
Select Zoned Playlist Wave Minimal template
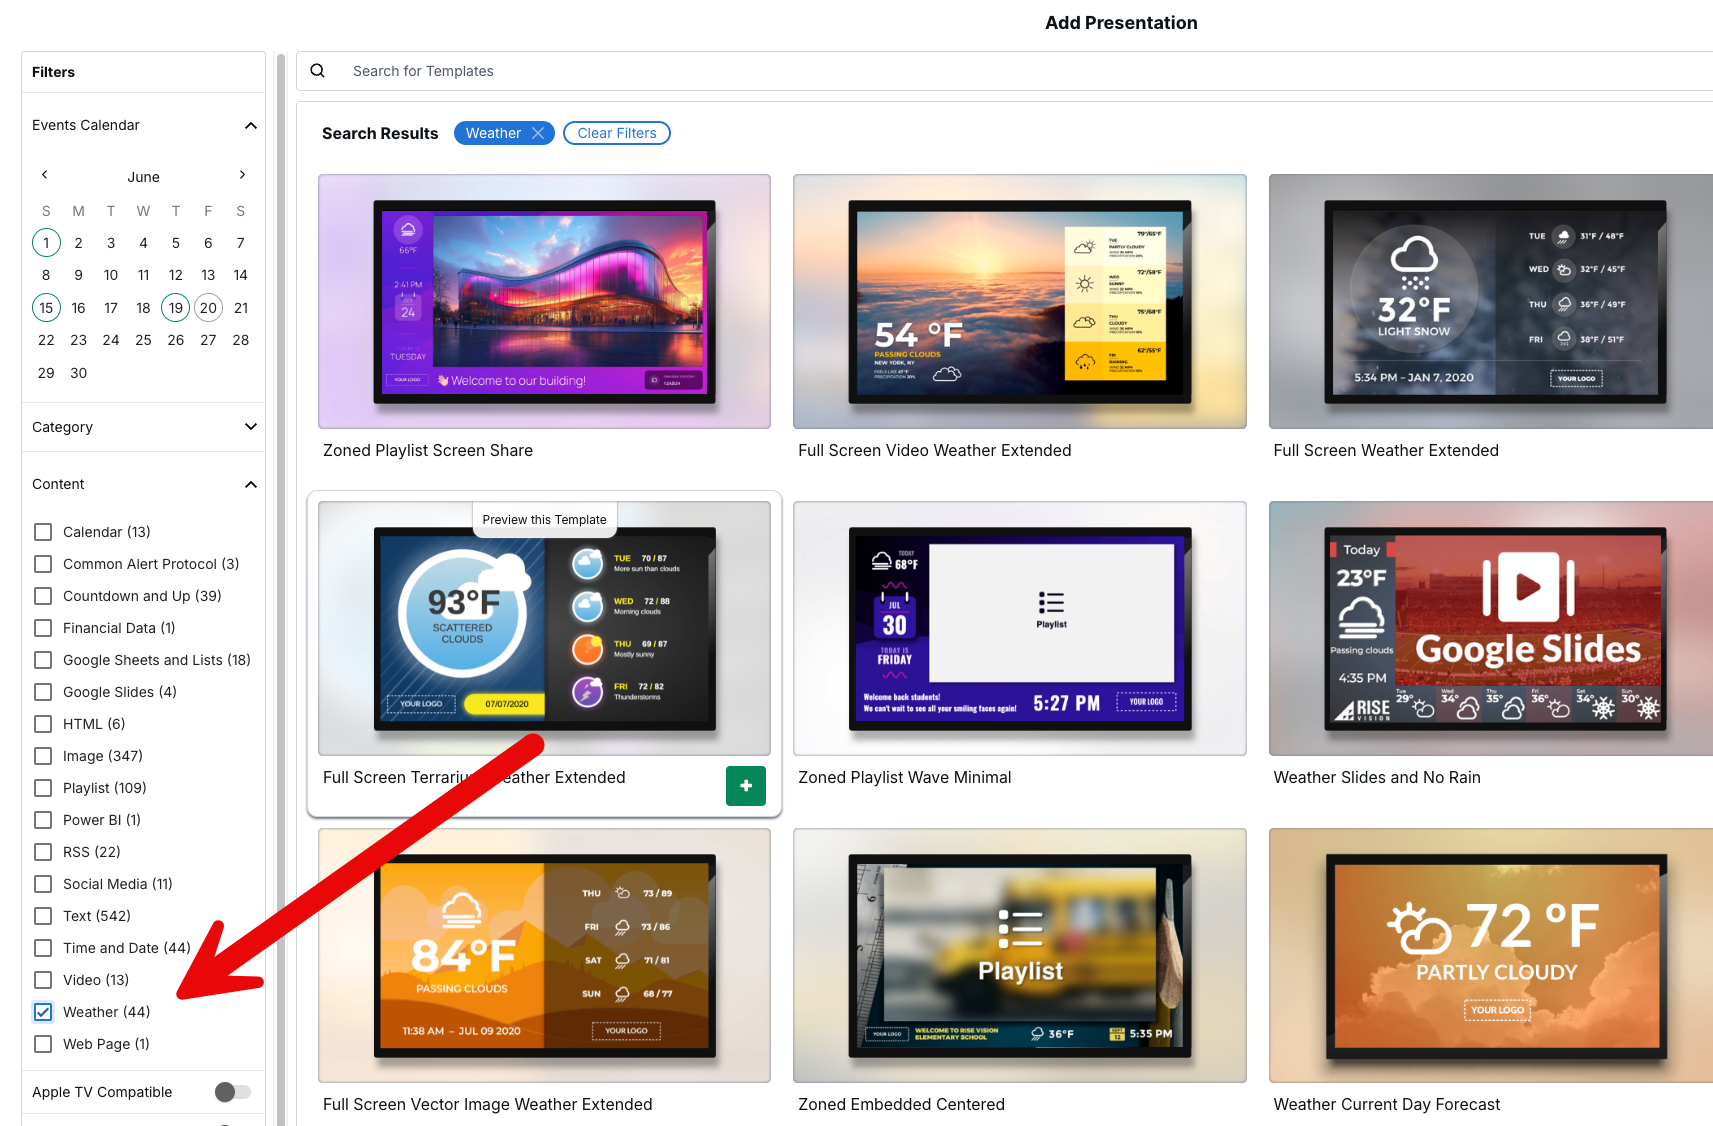pos(1019,628)
